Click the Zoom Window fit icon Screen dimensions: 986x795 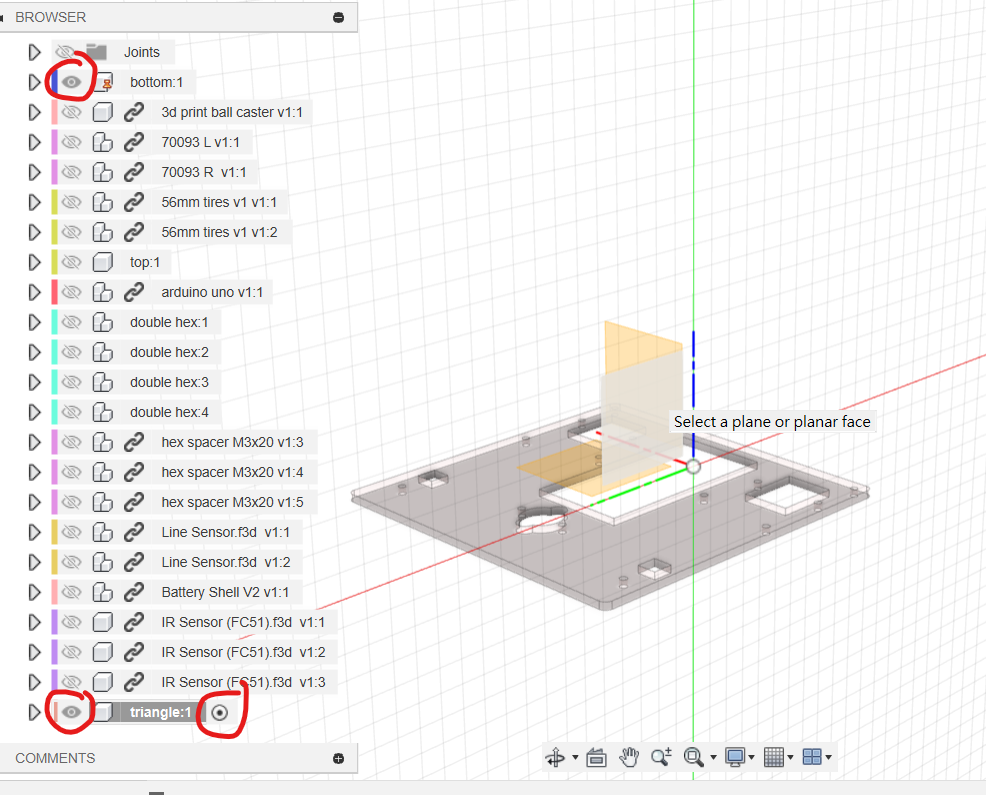[x=693, y=757]
